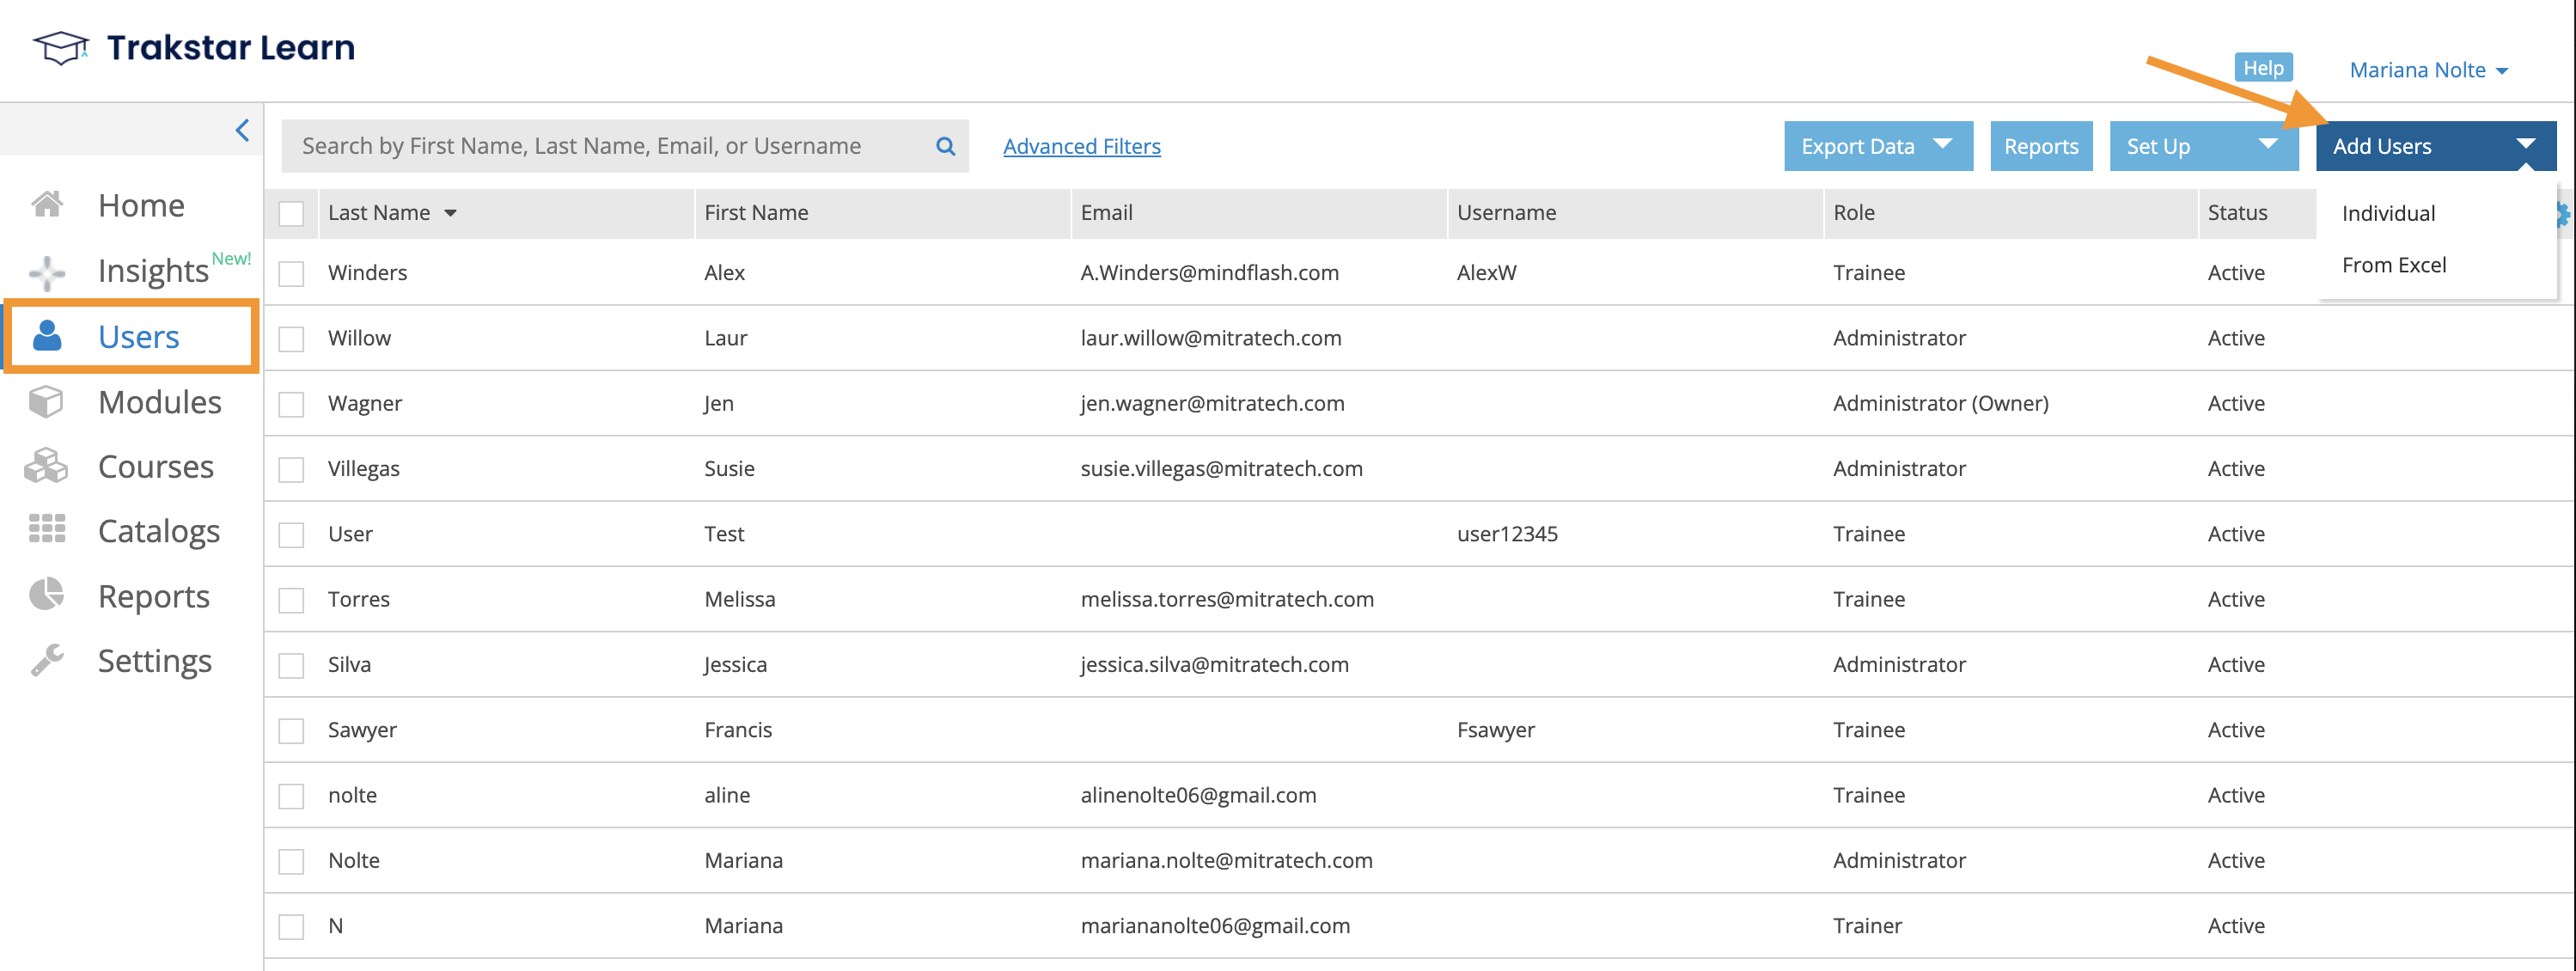Click the email alinenolte06@gmail.com
Screen dimensions: 2576x971
[1198, 796]
